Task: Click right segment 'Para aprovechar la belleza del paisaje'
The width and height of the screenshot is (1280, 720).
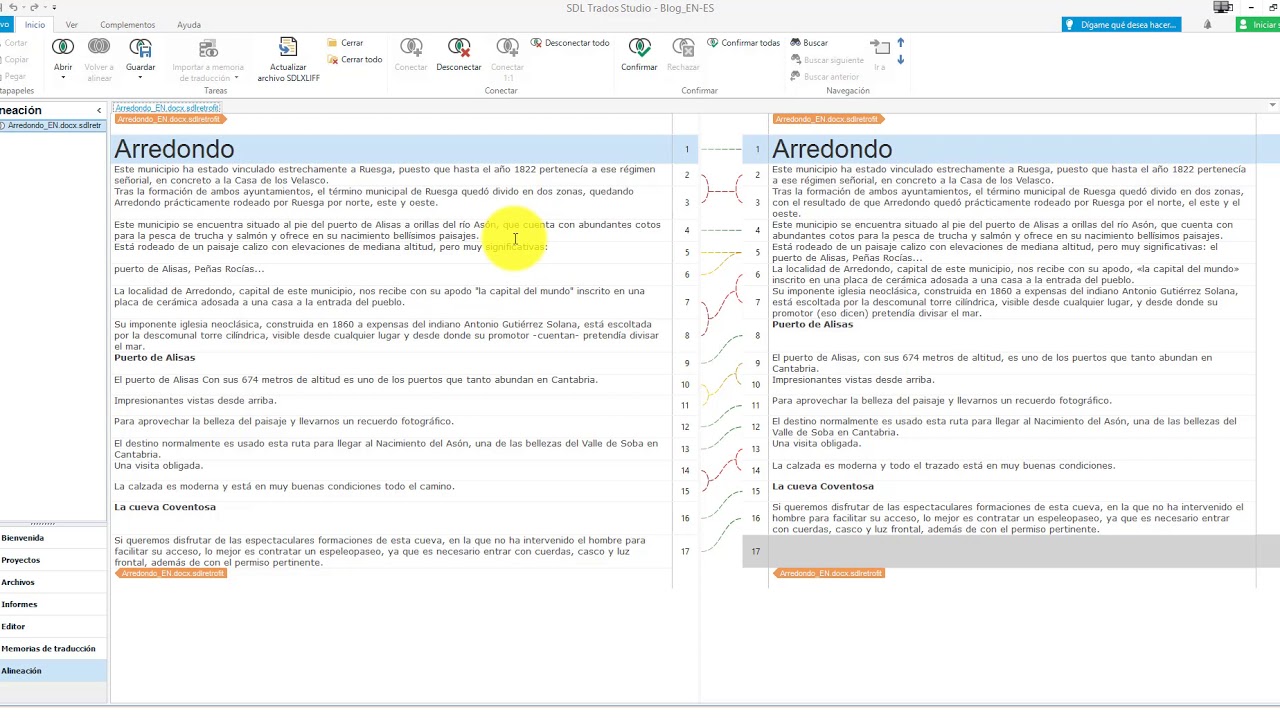Action: point(941,400)
